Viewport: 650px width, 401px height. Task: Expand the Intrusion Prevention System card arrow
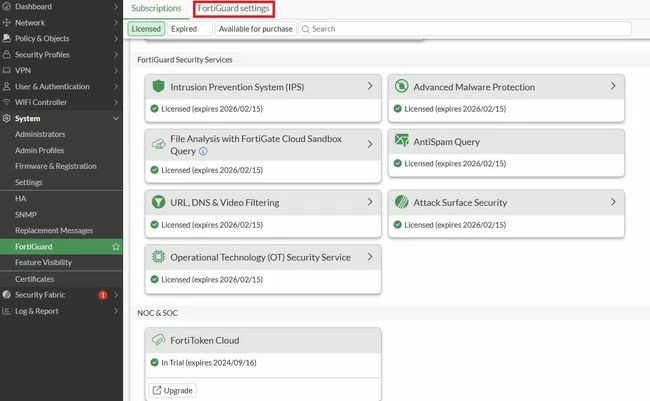[370, 86]
